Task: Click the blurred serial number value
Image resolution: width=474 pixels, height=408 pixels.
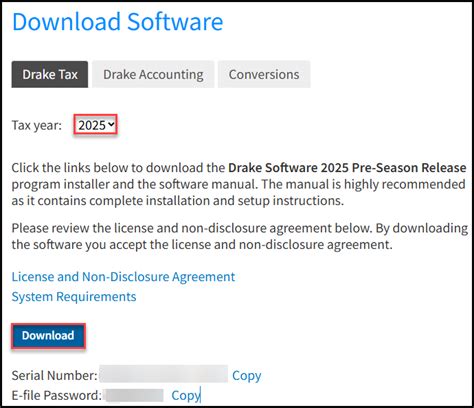Action: (x=164, y=374)
